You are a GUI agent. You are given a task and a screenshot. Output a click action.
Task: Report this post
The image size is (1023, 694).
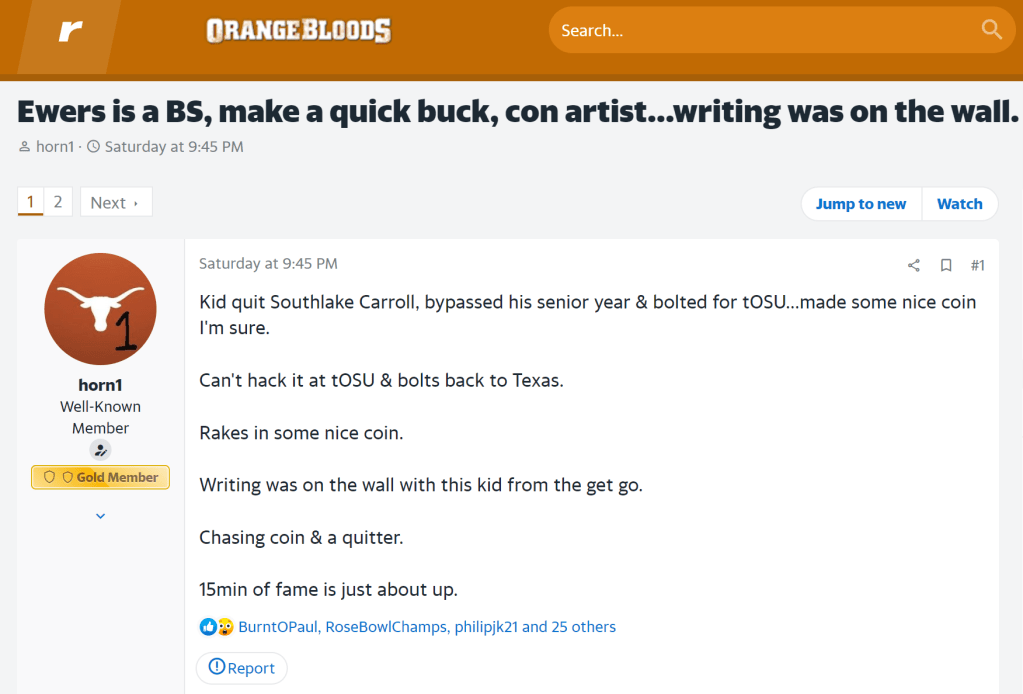pos(241,668)
